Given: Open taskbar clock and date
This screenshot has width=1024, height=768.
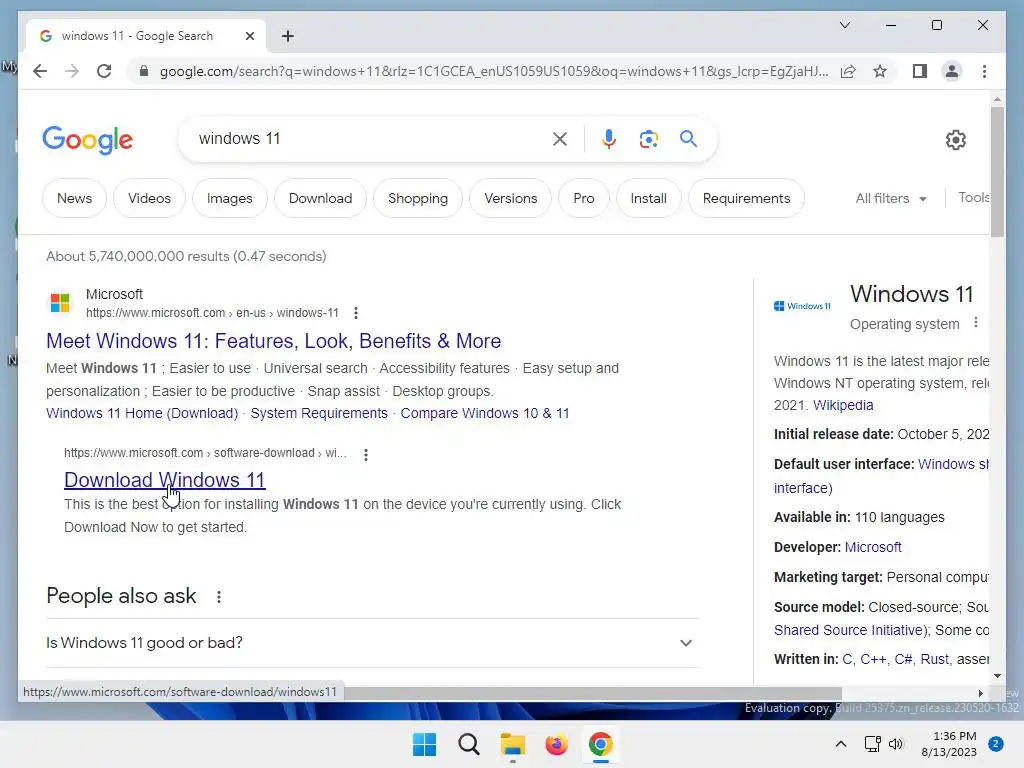Looking at the screenshot, I should [949, 744].
